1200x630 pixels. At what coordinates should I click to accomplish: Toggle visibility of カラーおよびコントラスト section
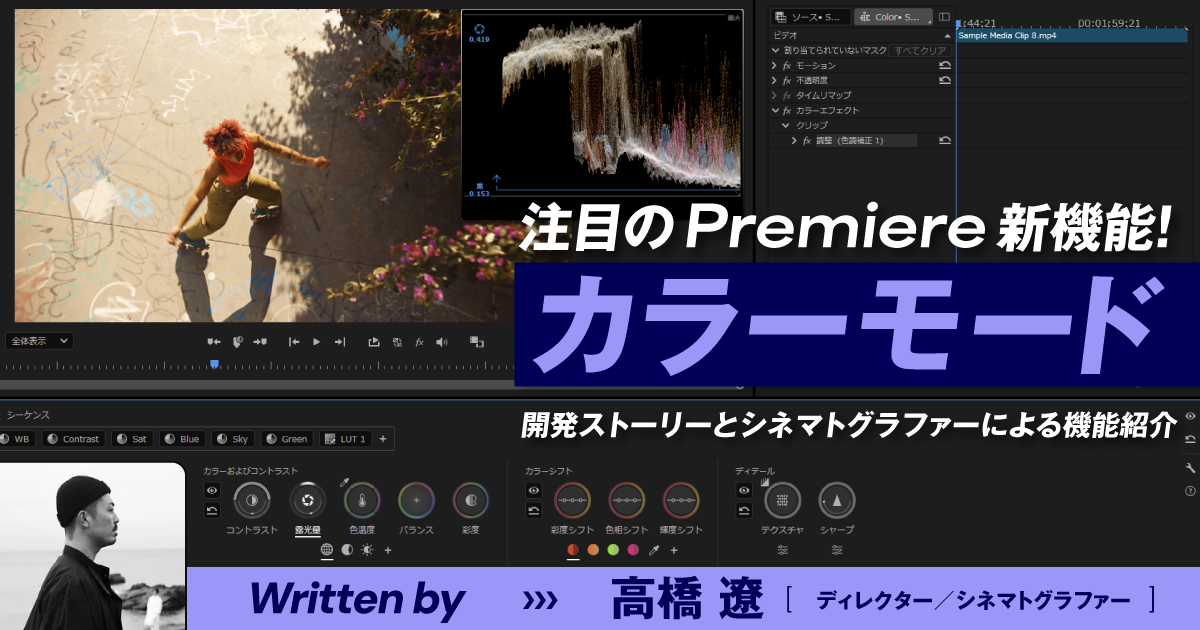pyautogui.click(x=212, y=490)
